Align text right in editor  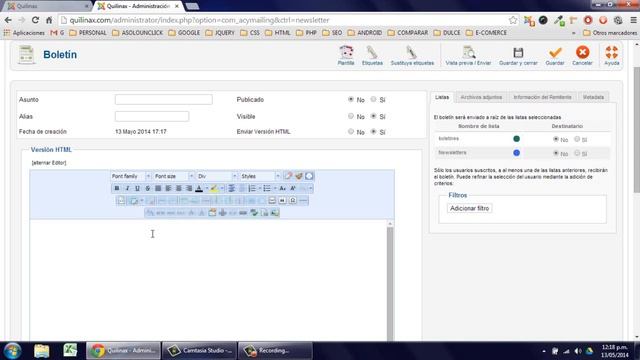[189, 188]
